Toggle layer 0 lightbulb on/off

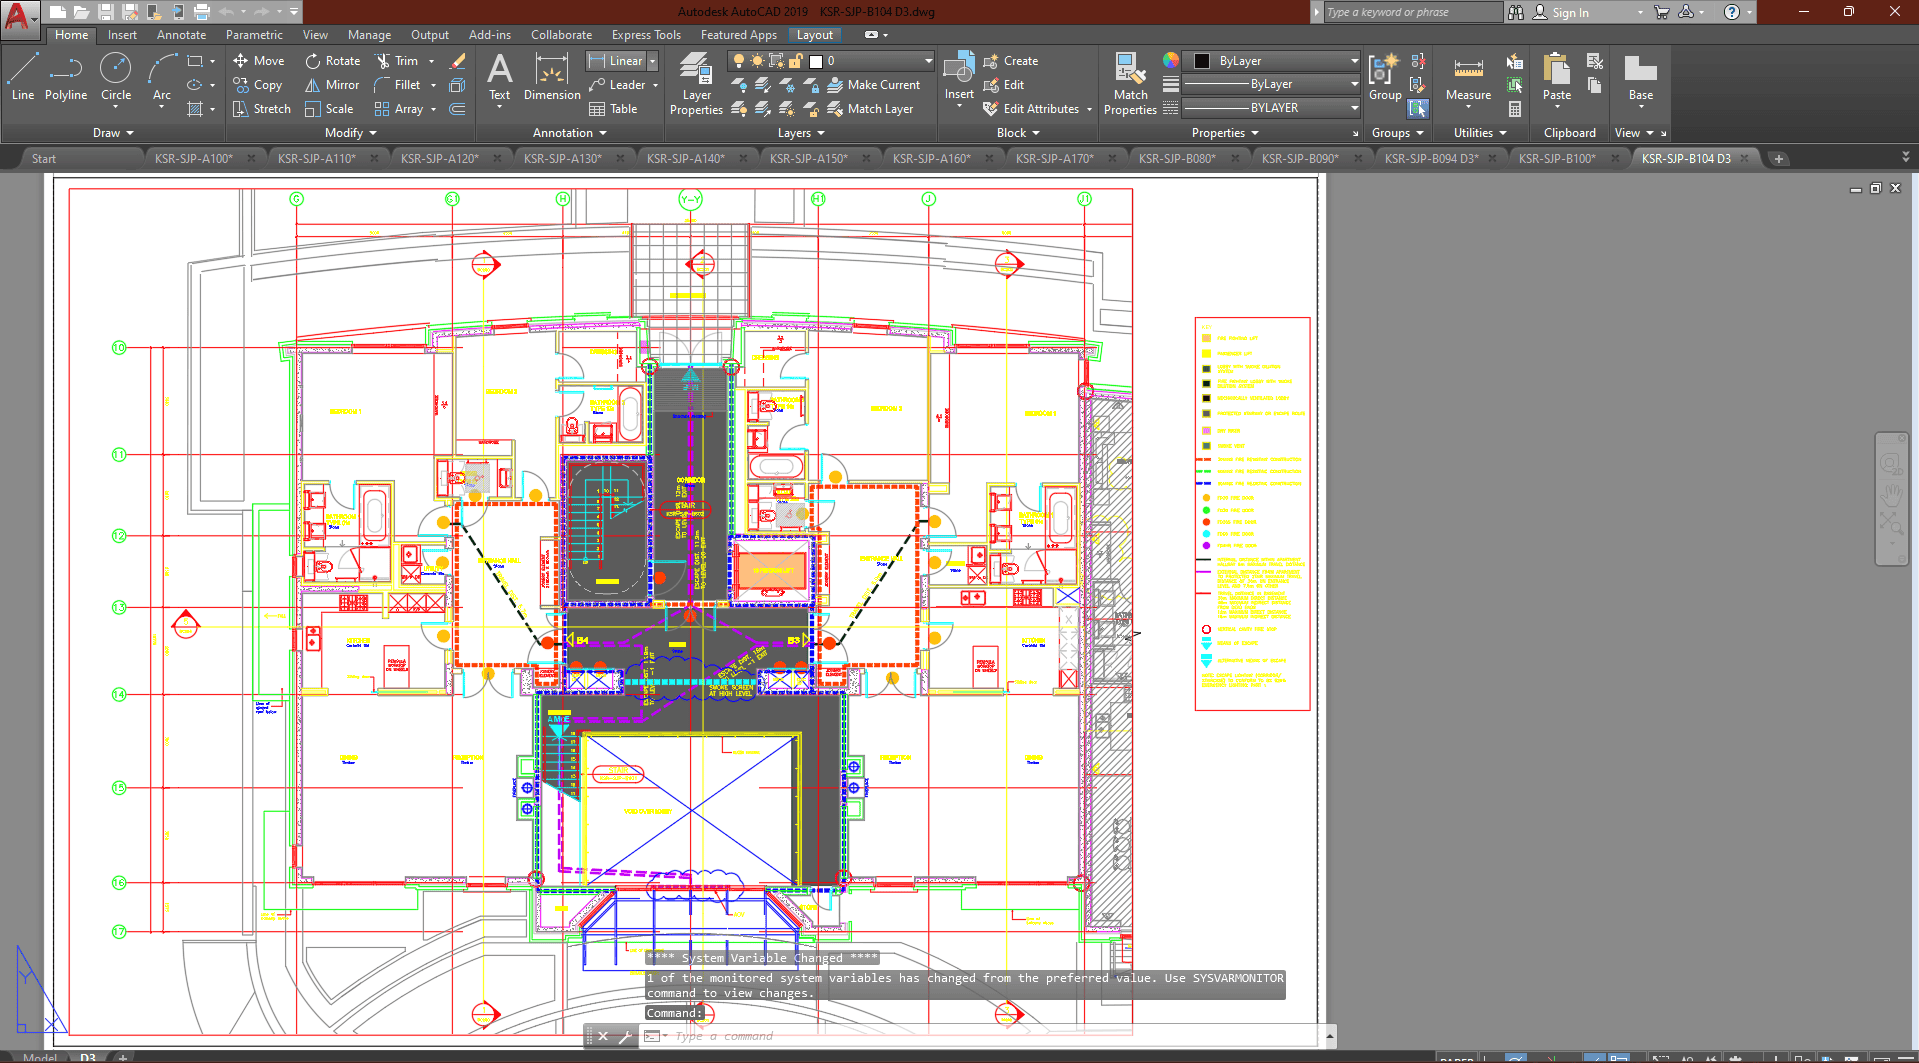[x=739, y=61]
